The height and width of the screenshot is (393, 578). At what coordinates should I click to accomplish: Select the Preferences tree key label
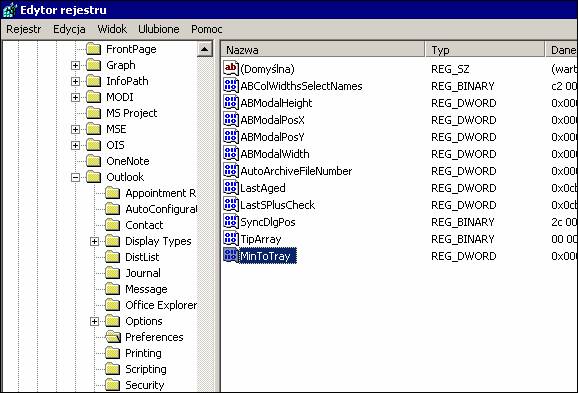click(154, 337)
